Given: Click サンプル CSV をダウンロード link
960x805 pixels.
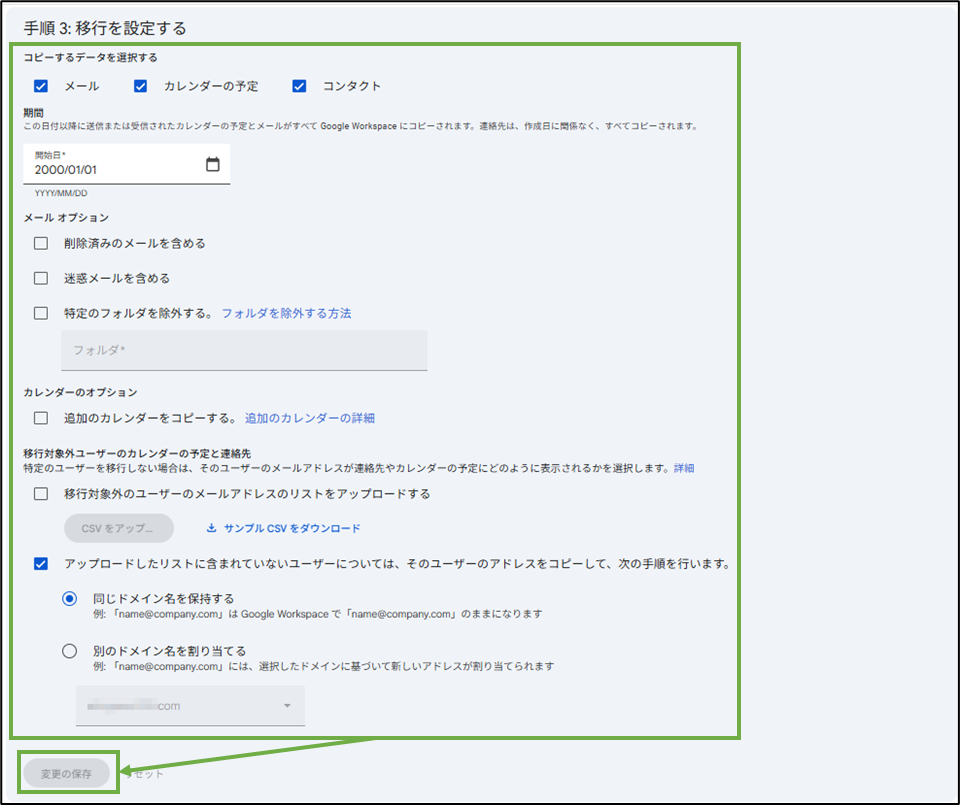Looking at the screenshot, I should coord(292,528).
